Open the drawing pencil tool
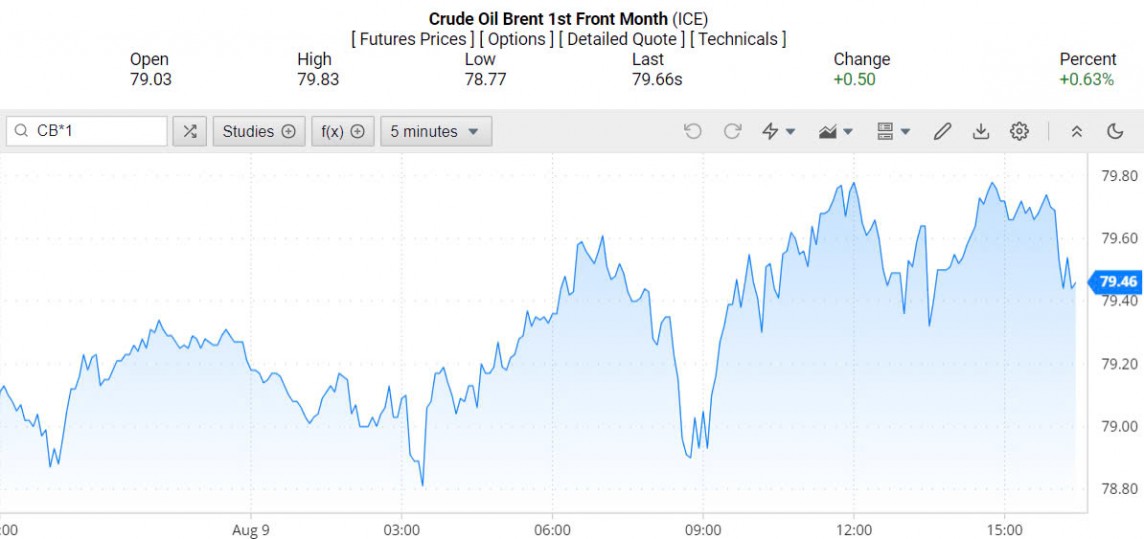This screenshot has width=1144, height=539. (942, 131)
